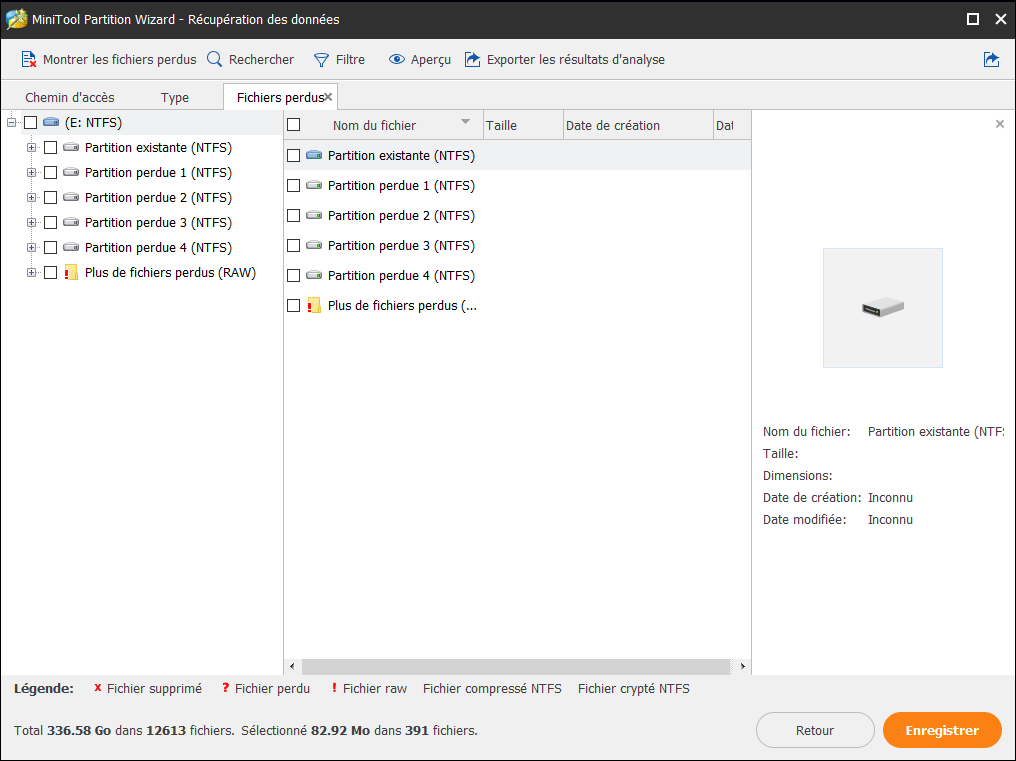This screenshot has height=761, width=1016.
Task: Click the Partition perdue 3 drive icon in file list
Action: point(314,245)
